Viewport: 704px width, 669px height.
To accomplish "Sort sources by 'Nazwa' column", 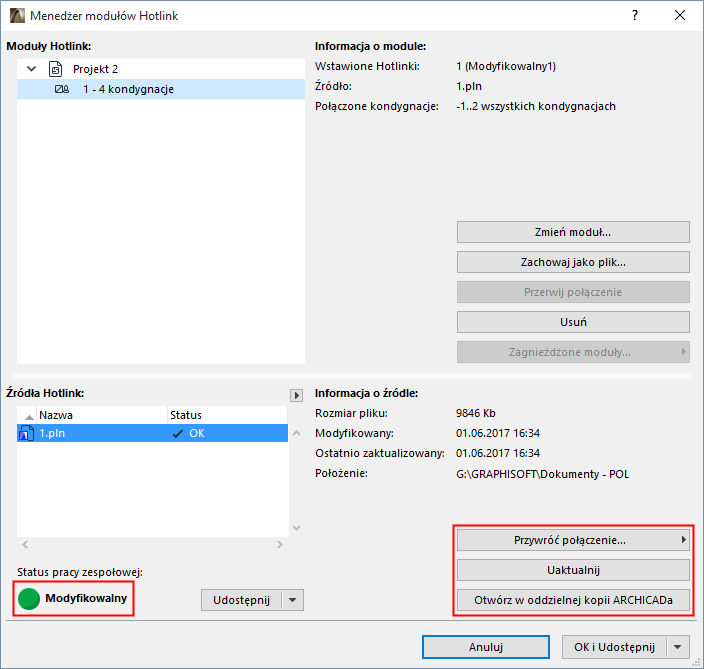I will click(x=102, y=415).
